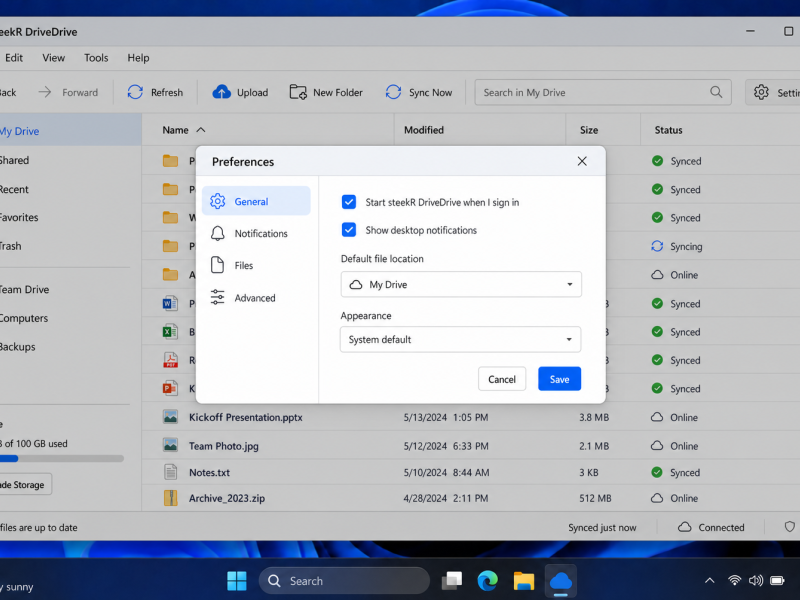Screen dimensions: 800x600
Task: Click the search magnifier in My Drive field
Action: tap(716, 92)
